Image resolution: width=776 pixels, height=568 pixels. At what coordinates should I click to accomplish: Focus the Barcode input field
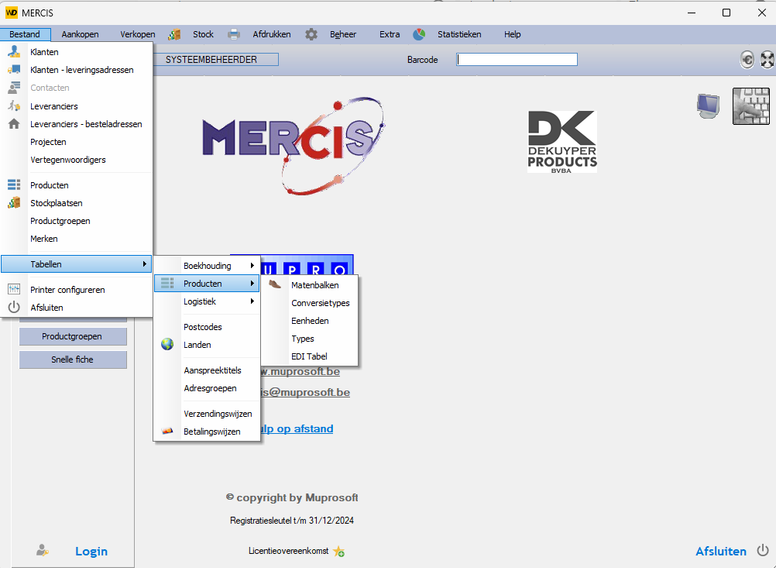point(517,59)
